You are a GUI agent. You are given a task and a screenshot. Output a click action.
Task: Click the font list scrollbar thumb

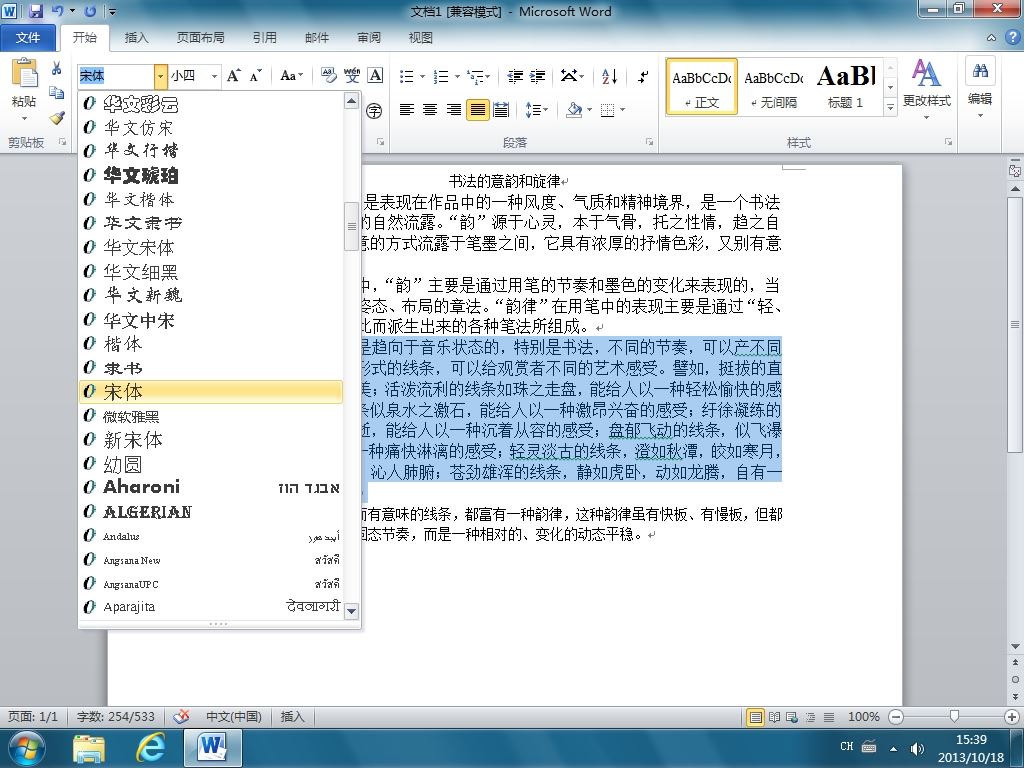[351, 227]
